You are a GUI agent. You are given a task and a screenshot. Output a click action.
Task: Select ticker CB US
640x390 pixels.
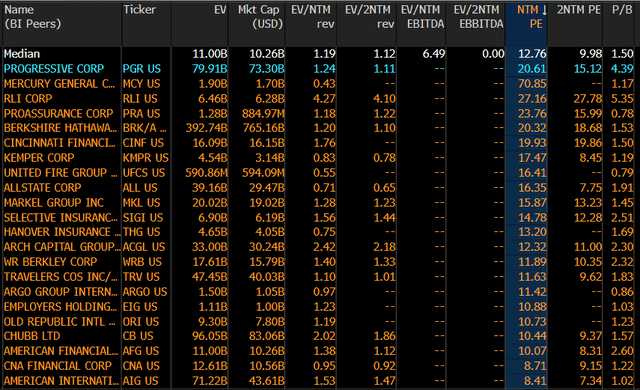[x=138, y=336]
